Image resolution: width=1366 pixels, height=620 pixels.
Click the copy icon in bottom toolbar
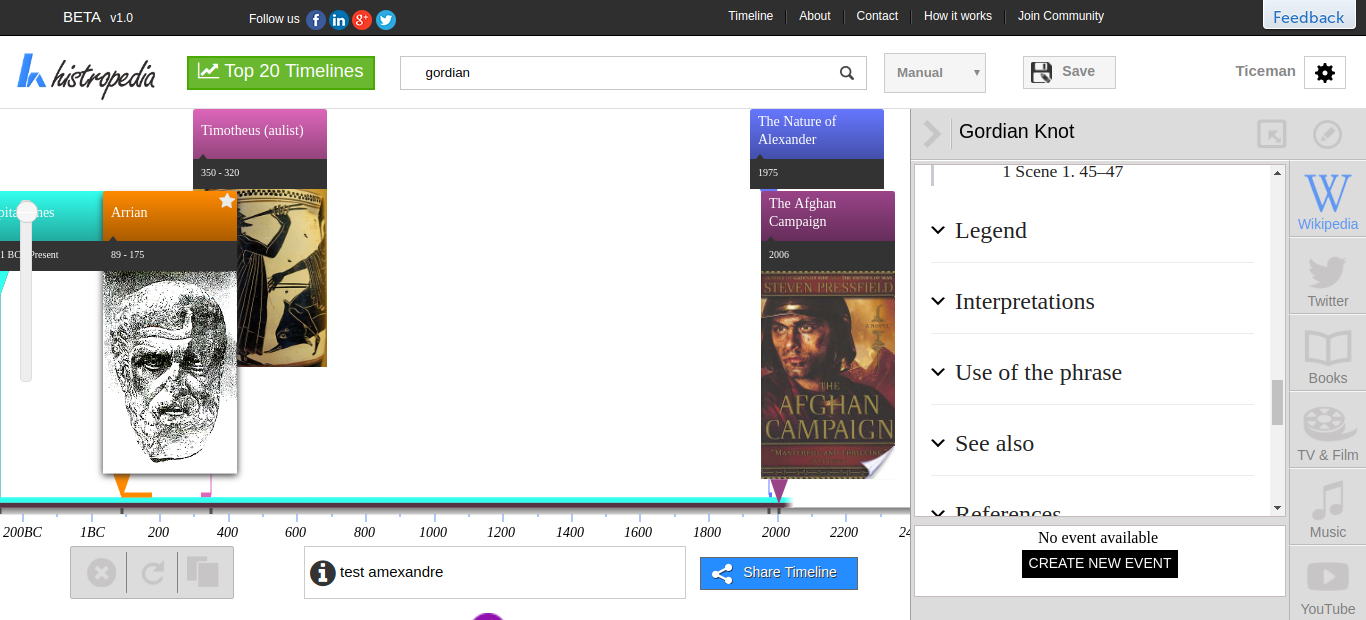click(x=202, y=572)
